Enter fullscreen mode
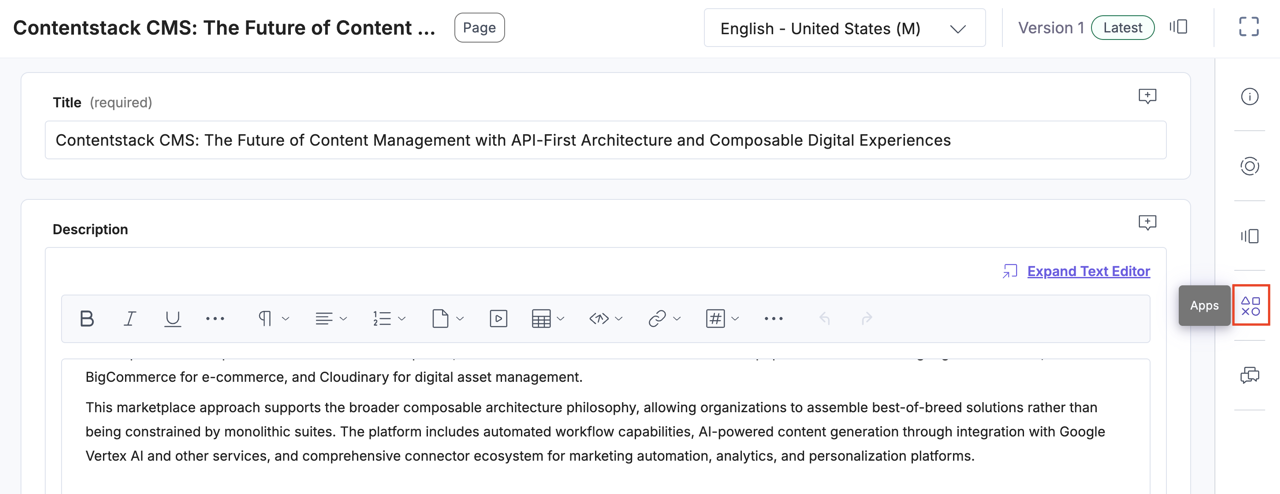 coord(1249,27)
